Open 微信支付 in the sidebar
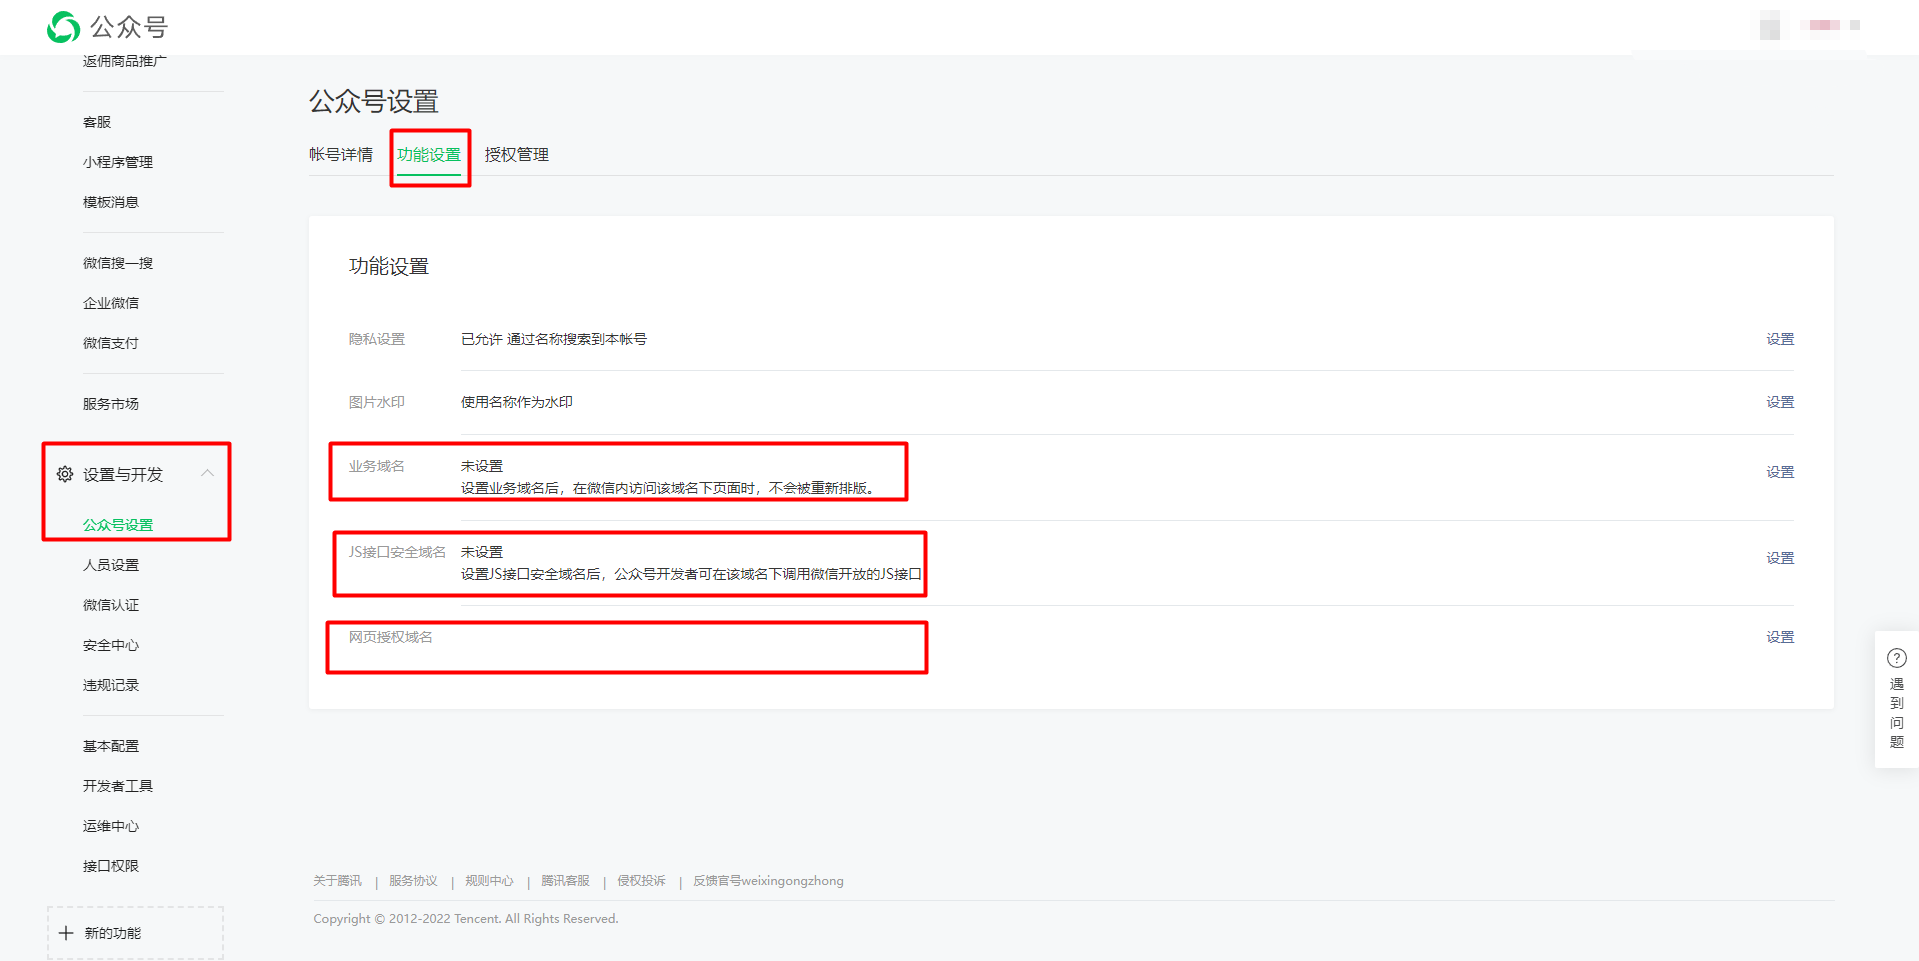1919x961 pixels. pyautogui.click(x=111, y=343)
